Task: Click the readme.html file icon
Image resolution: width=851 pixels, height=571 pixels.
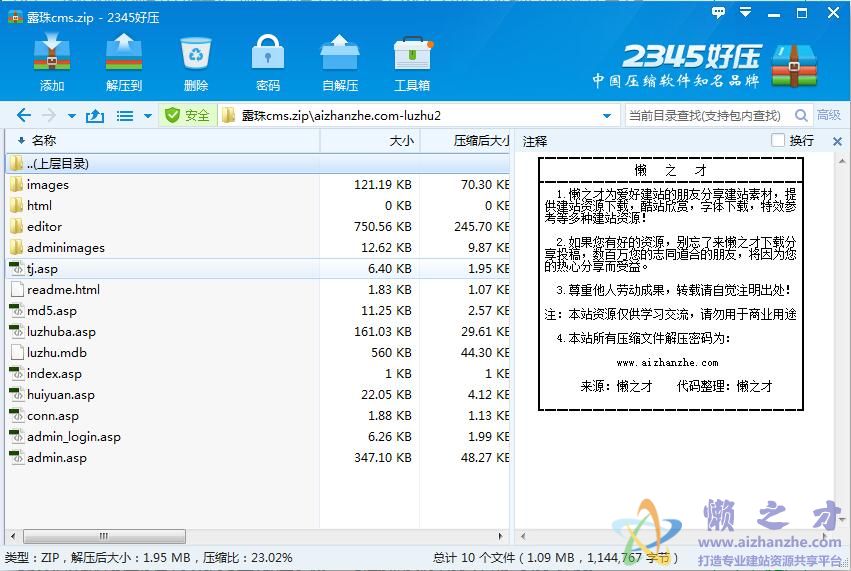Action: (x=17, y=289)
